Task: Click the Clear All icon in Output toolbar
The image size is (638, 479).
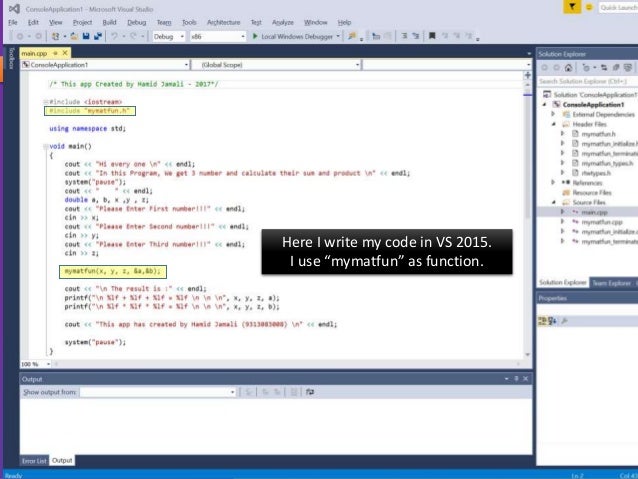Action: point(293,392)
